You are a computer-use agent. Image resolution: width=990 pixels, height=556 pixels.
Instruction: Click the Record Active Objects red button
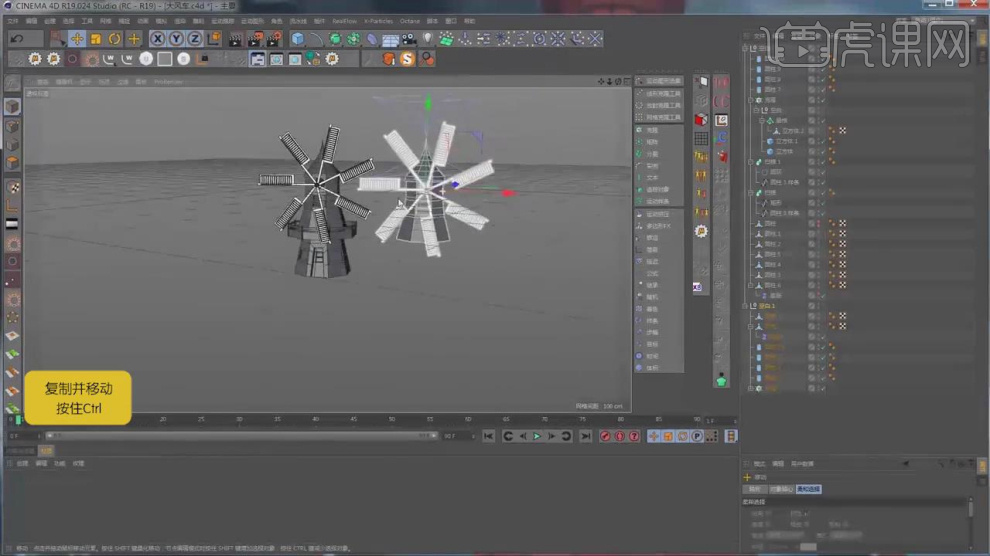tap(606, 436)
